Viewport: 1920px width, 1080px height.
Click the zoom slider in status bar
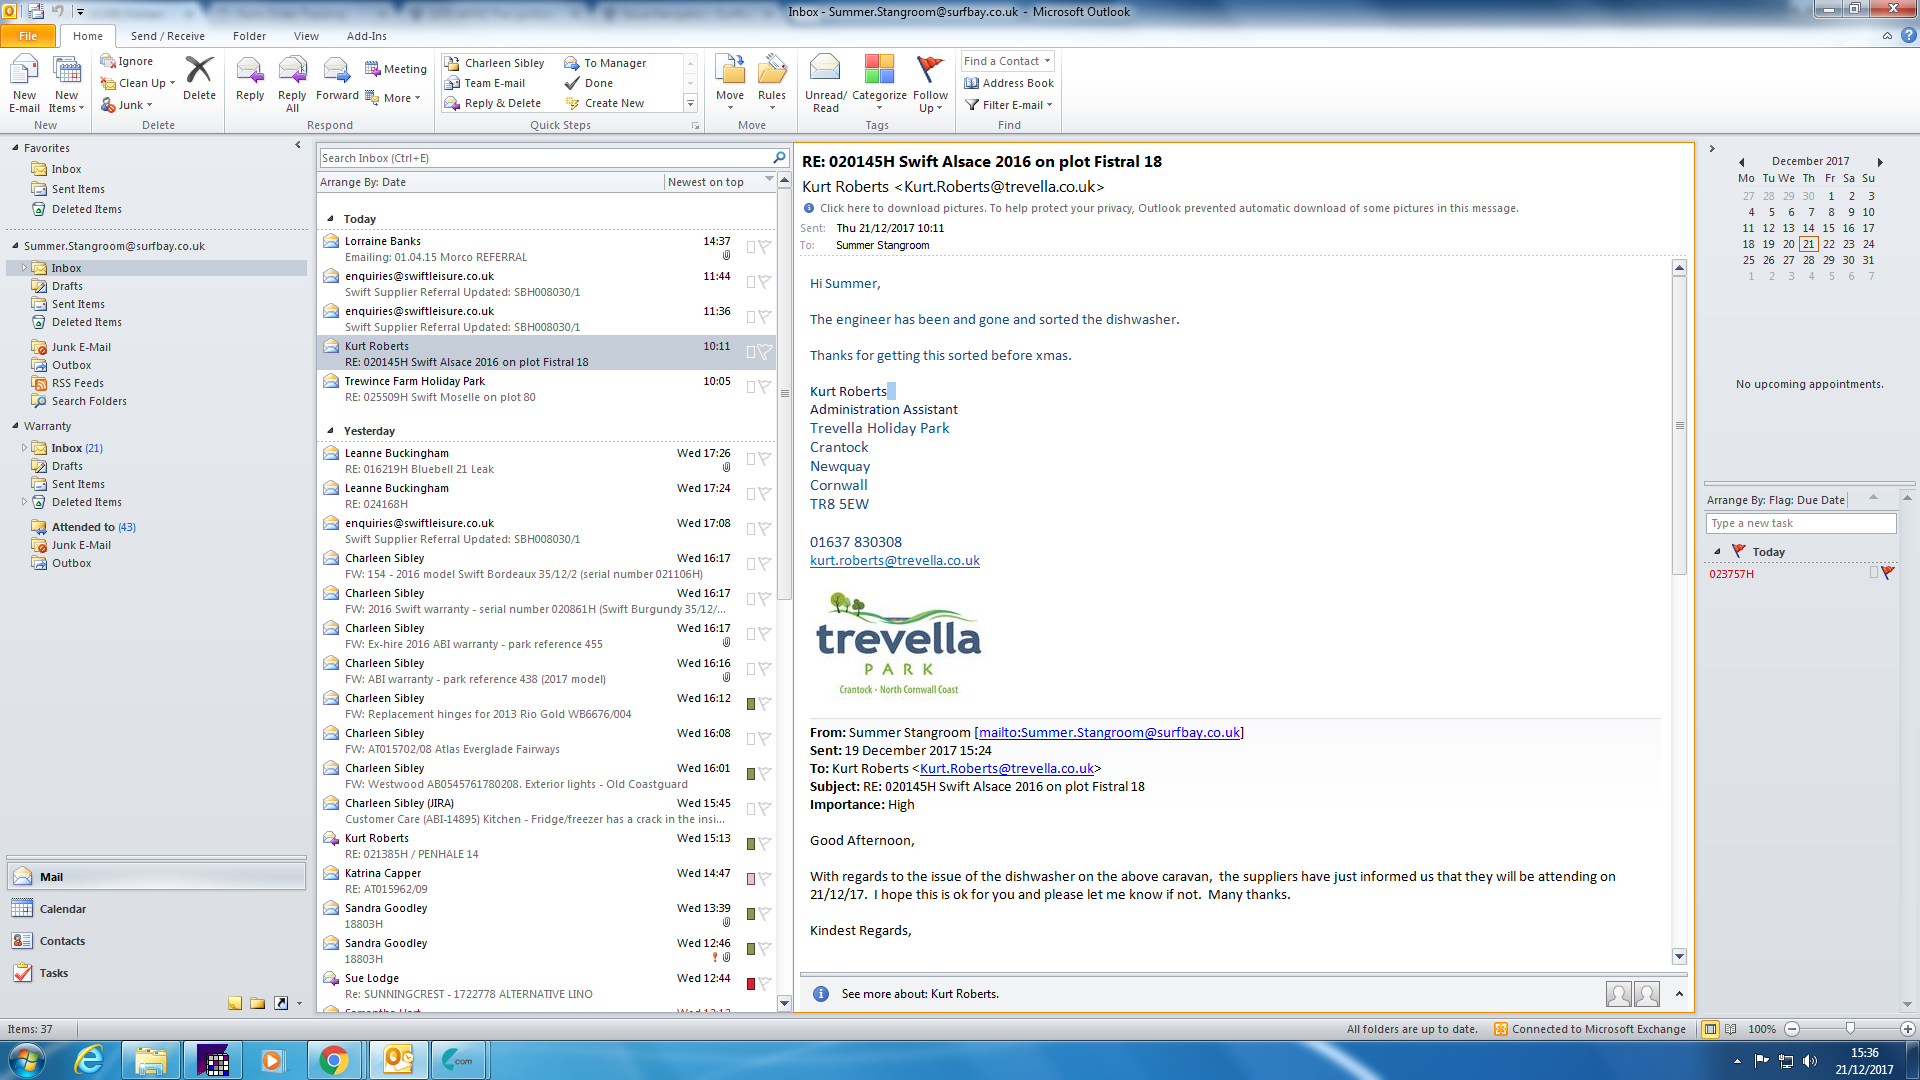click(1850, 1029)
